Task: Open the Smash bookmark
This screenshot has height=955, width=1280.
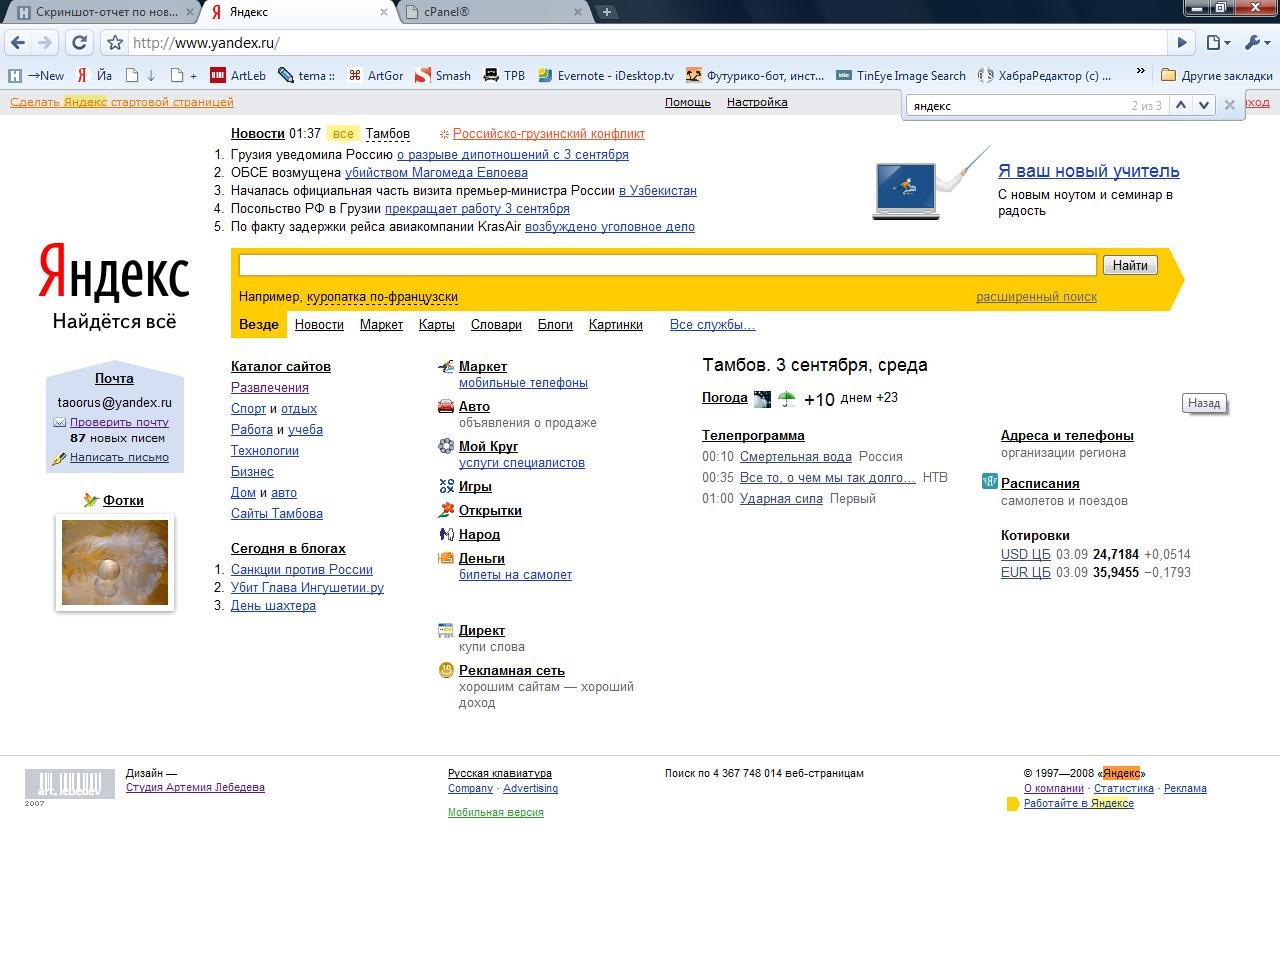Action: (x=443, y=75)
